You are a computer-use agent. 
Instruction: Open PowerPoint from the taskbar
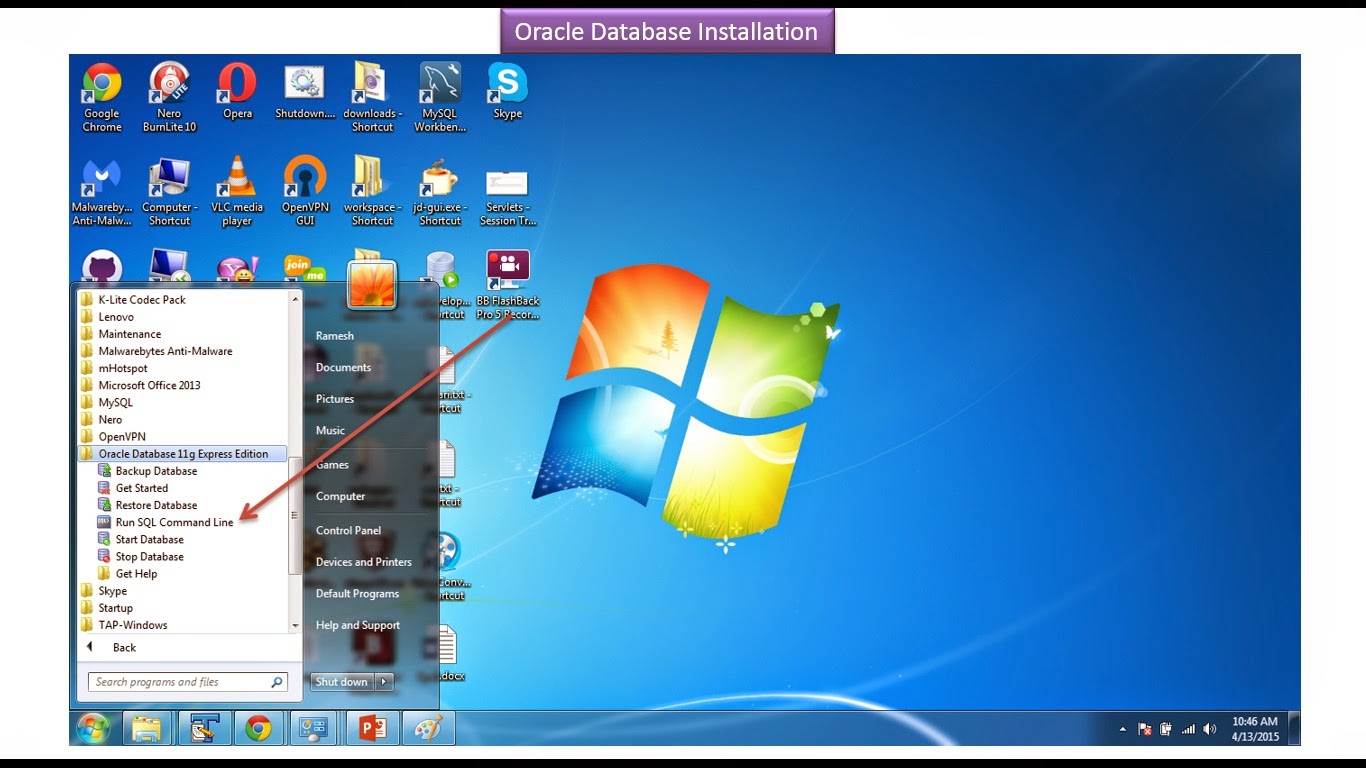point(372,728)
